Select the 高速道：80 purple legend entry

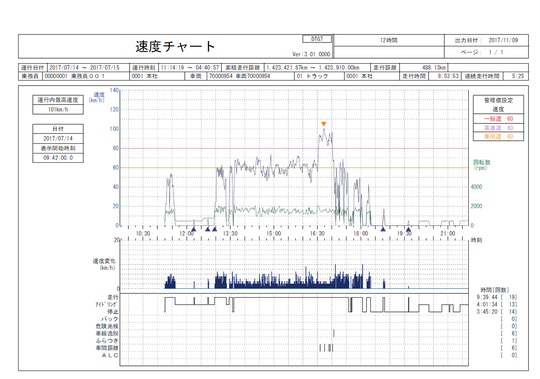(498, 128)
